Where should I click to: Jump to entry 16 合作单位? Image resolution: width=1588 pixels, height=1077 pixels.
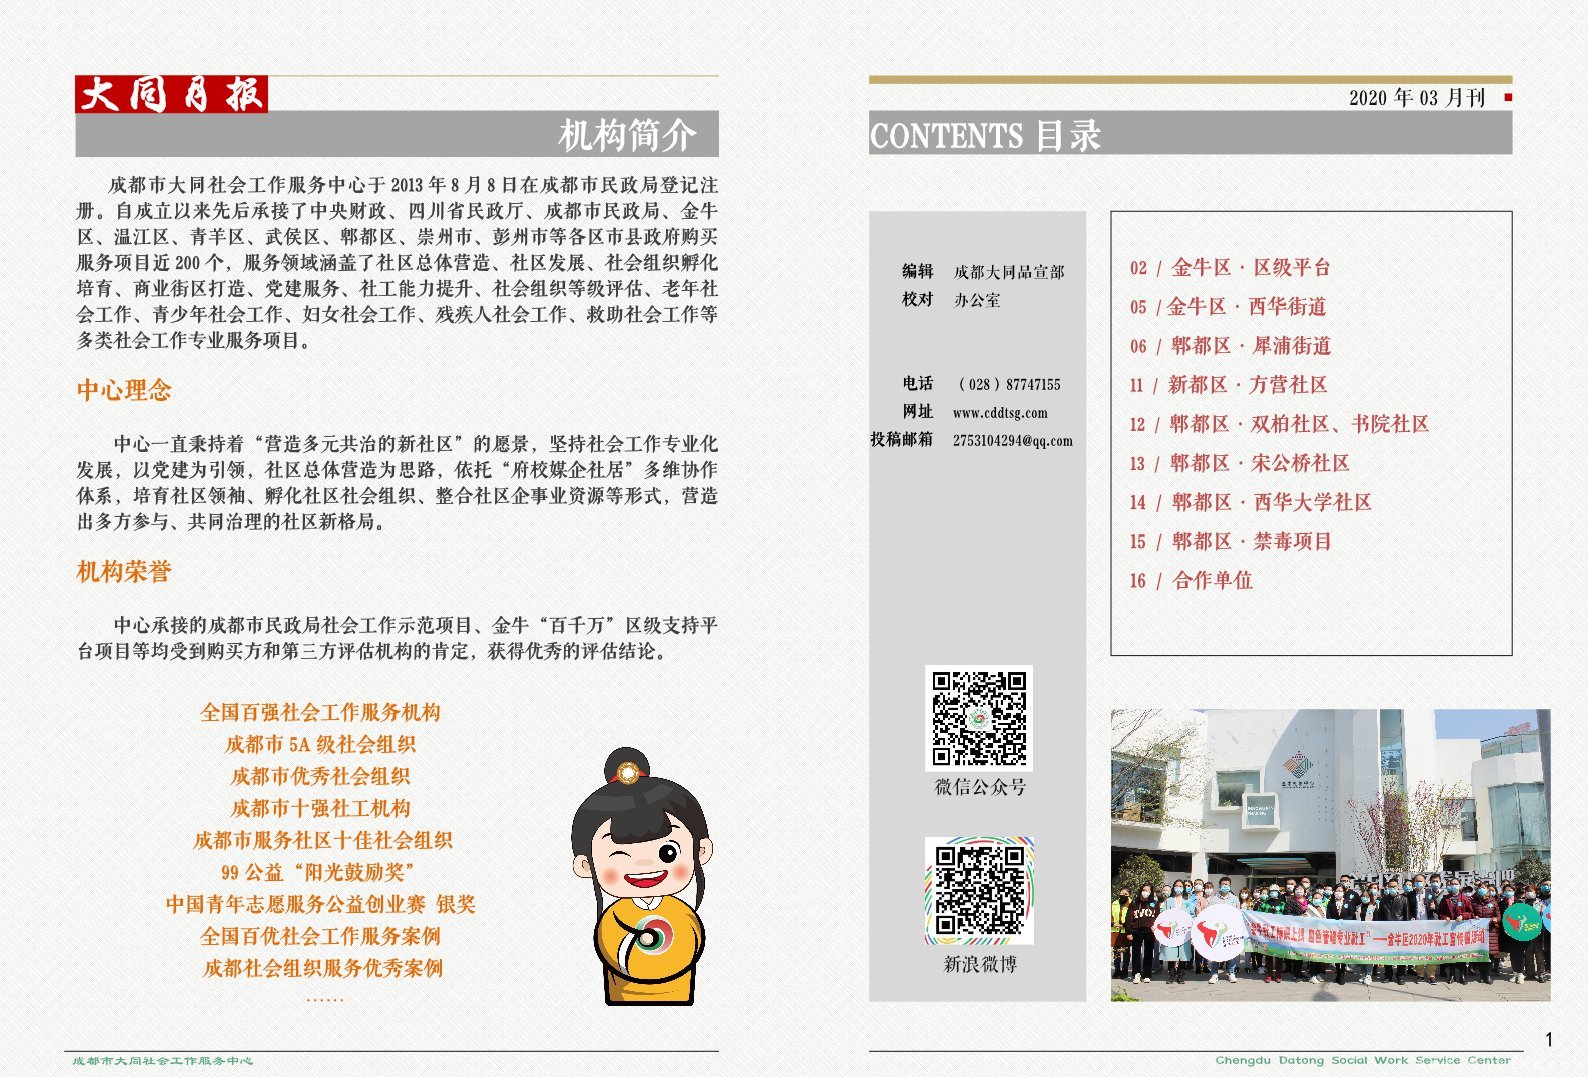tap(1191, 581)
